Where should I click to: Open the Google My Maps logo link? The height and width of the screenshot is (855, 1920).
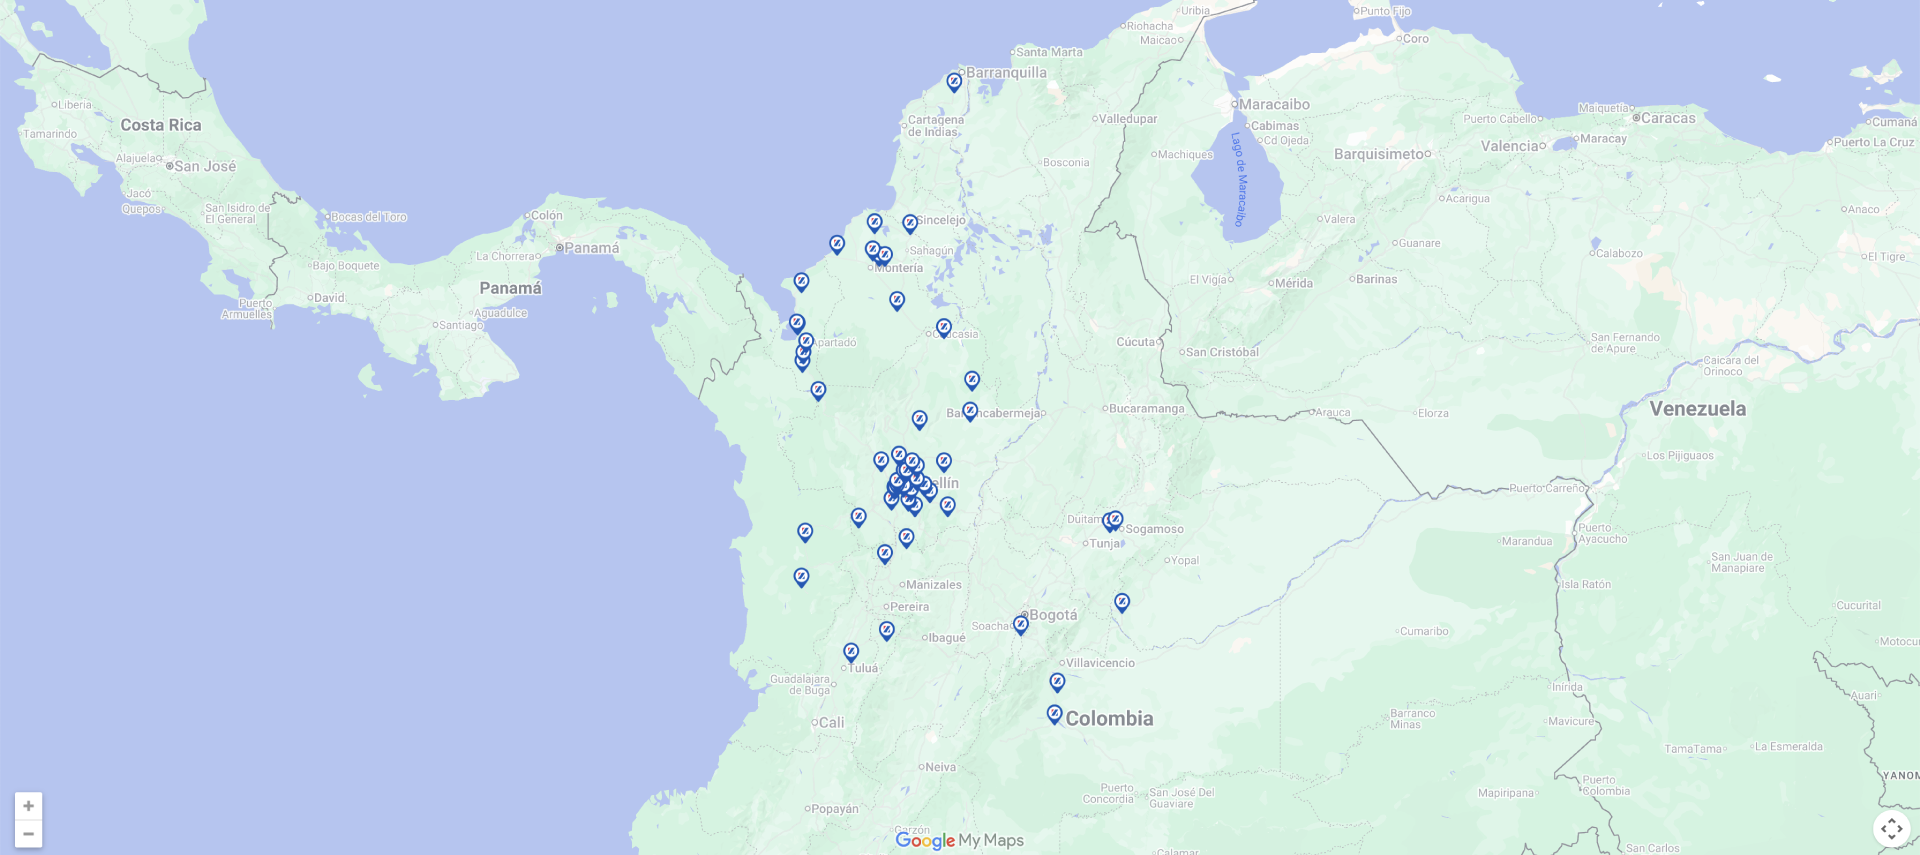[x=959, y=841]
